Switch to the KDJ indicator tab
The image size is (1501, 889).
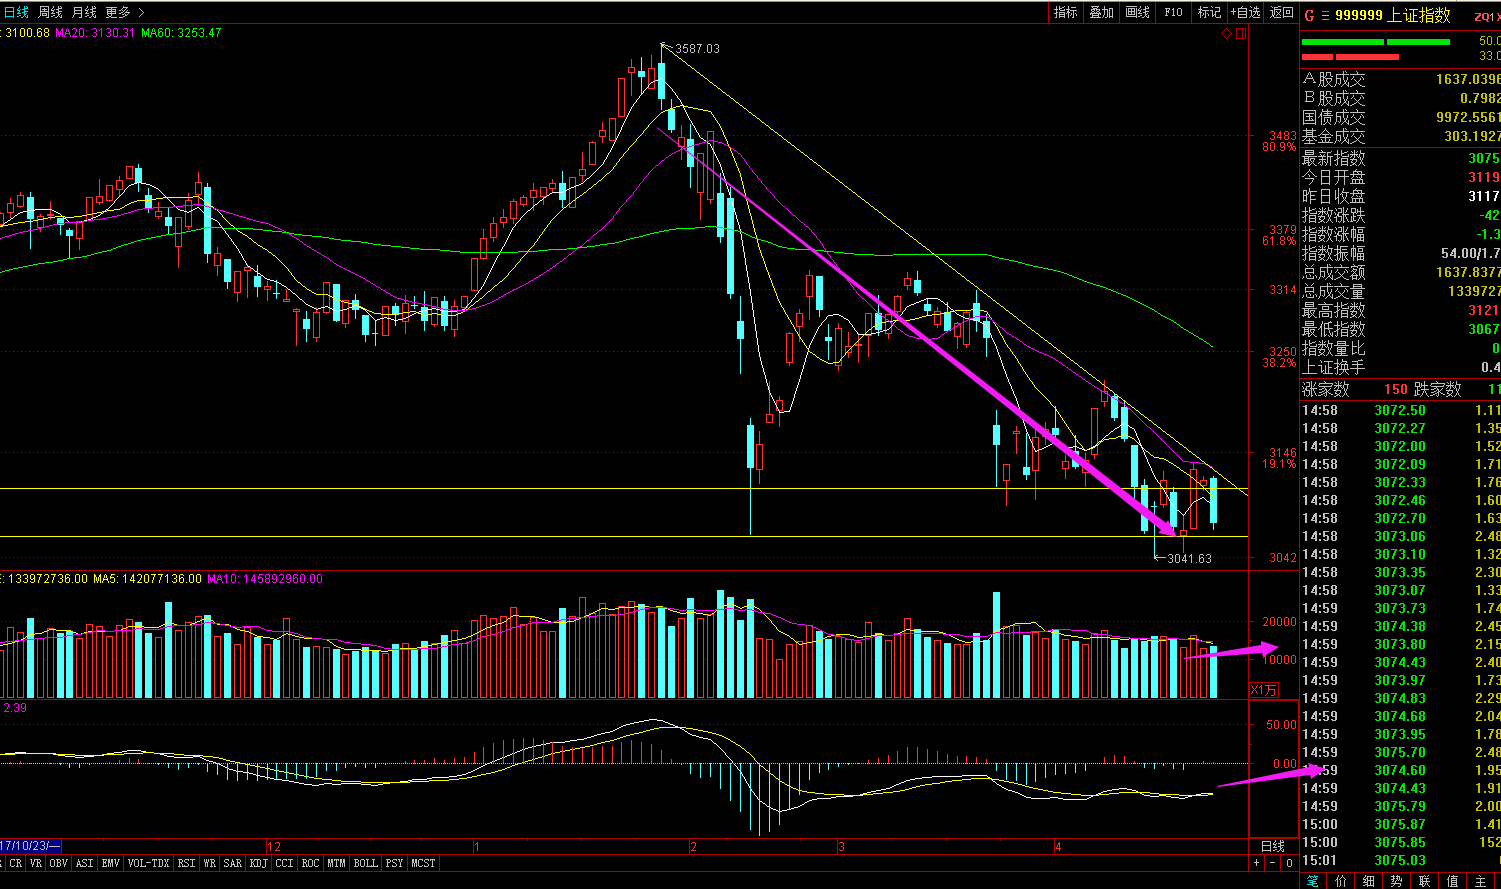click(258, 863)
